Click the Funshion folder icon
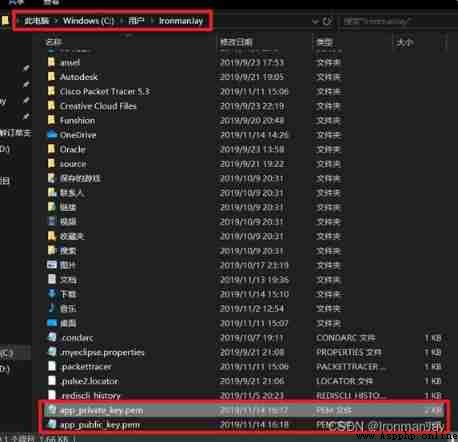 (x=51, y=120)
